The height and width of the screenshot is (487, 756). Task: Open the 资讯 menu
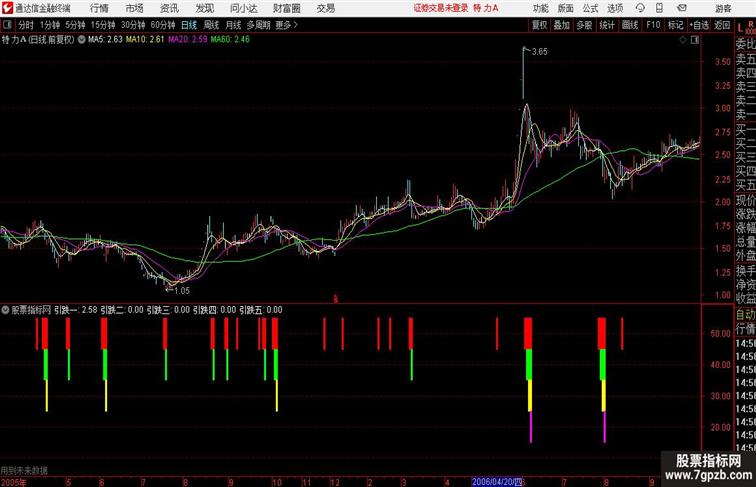(x=169, y=8)
